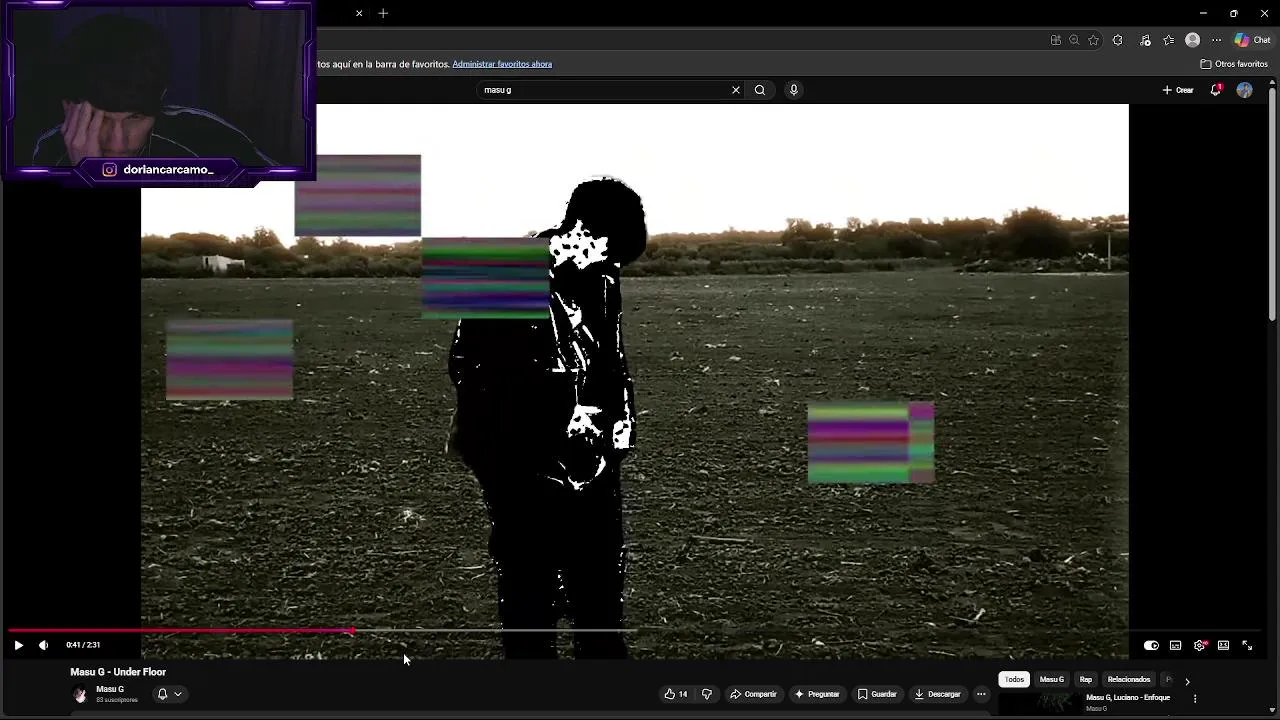The width and height of the screenshot is (1280, 720).
Task: Select the Todos filter chip
Action: pyautogui.click(x=1014, y=680)
